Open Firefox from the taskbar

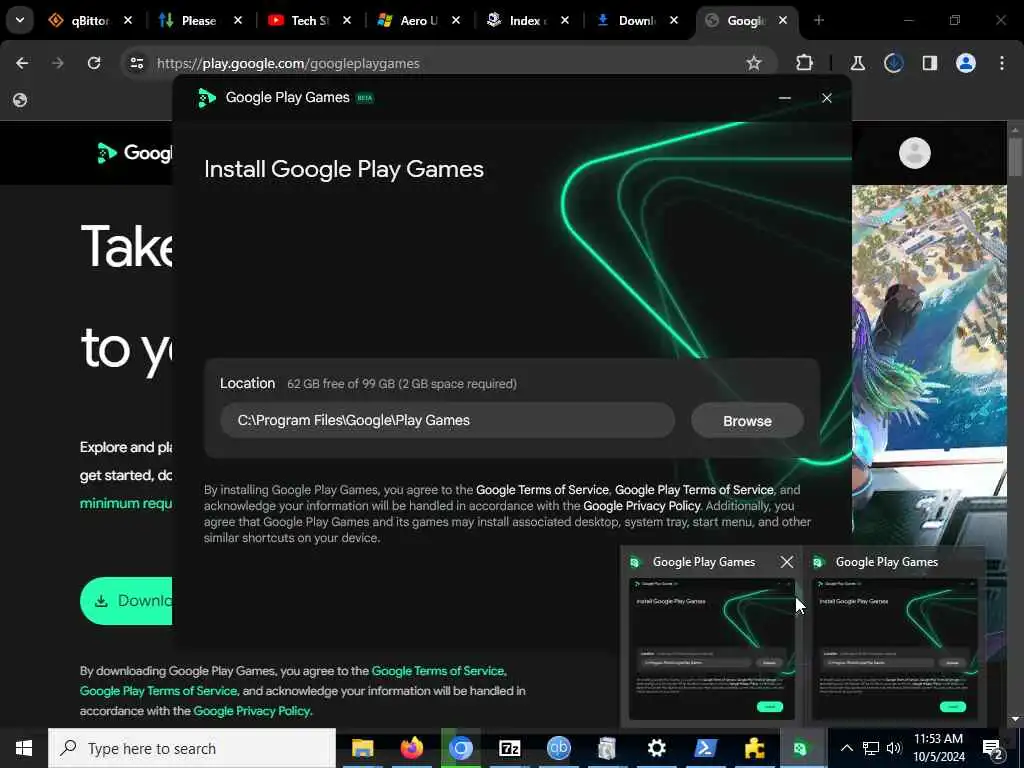tap(411, 748)
